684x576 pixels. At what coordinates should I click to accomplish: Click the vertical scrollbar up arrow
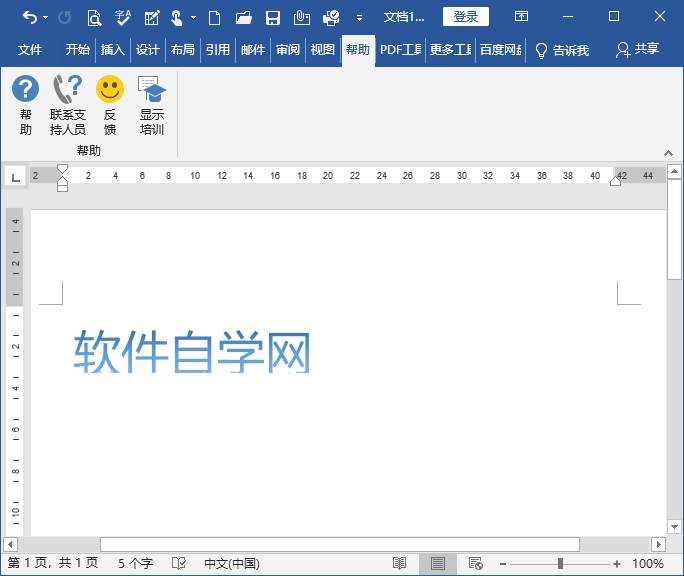(x=674, y=171)
